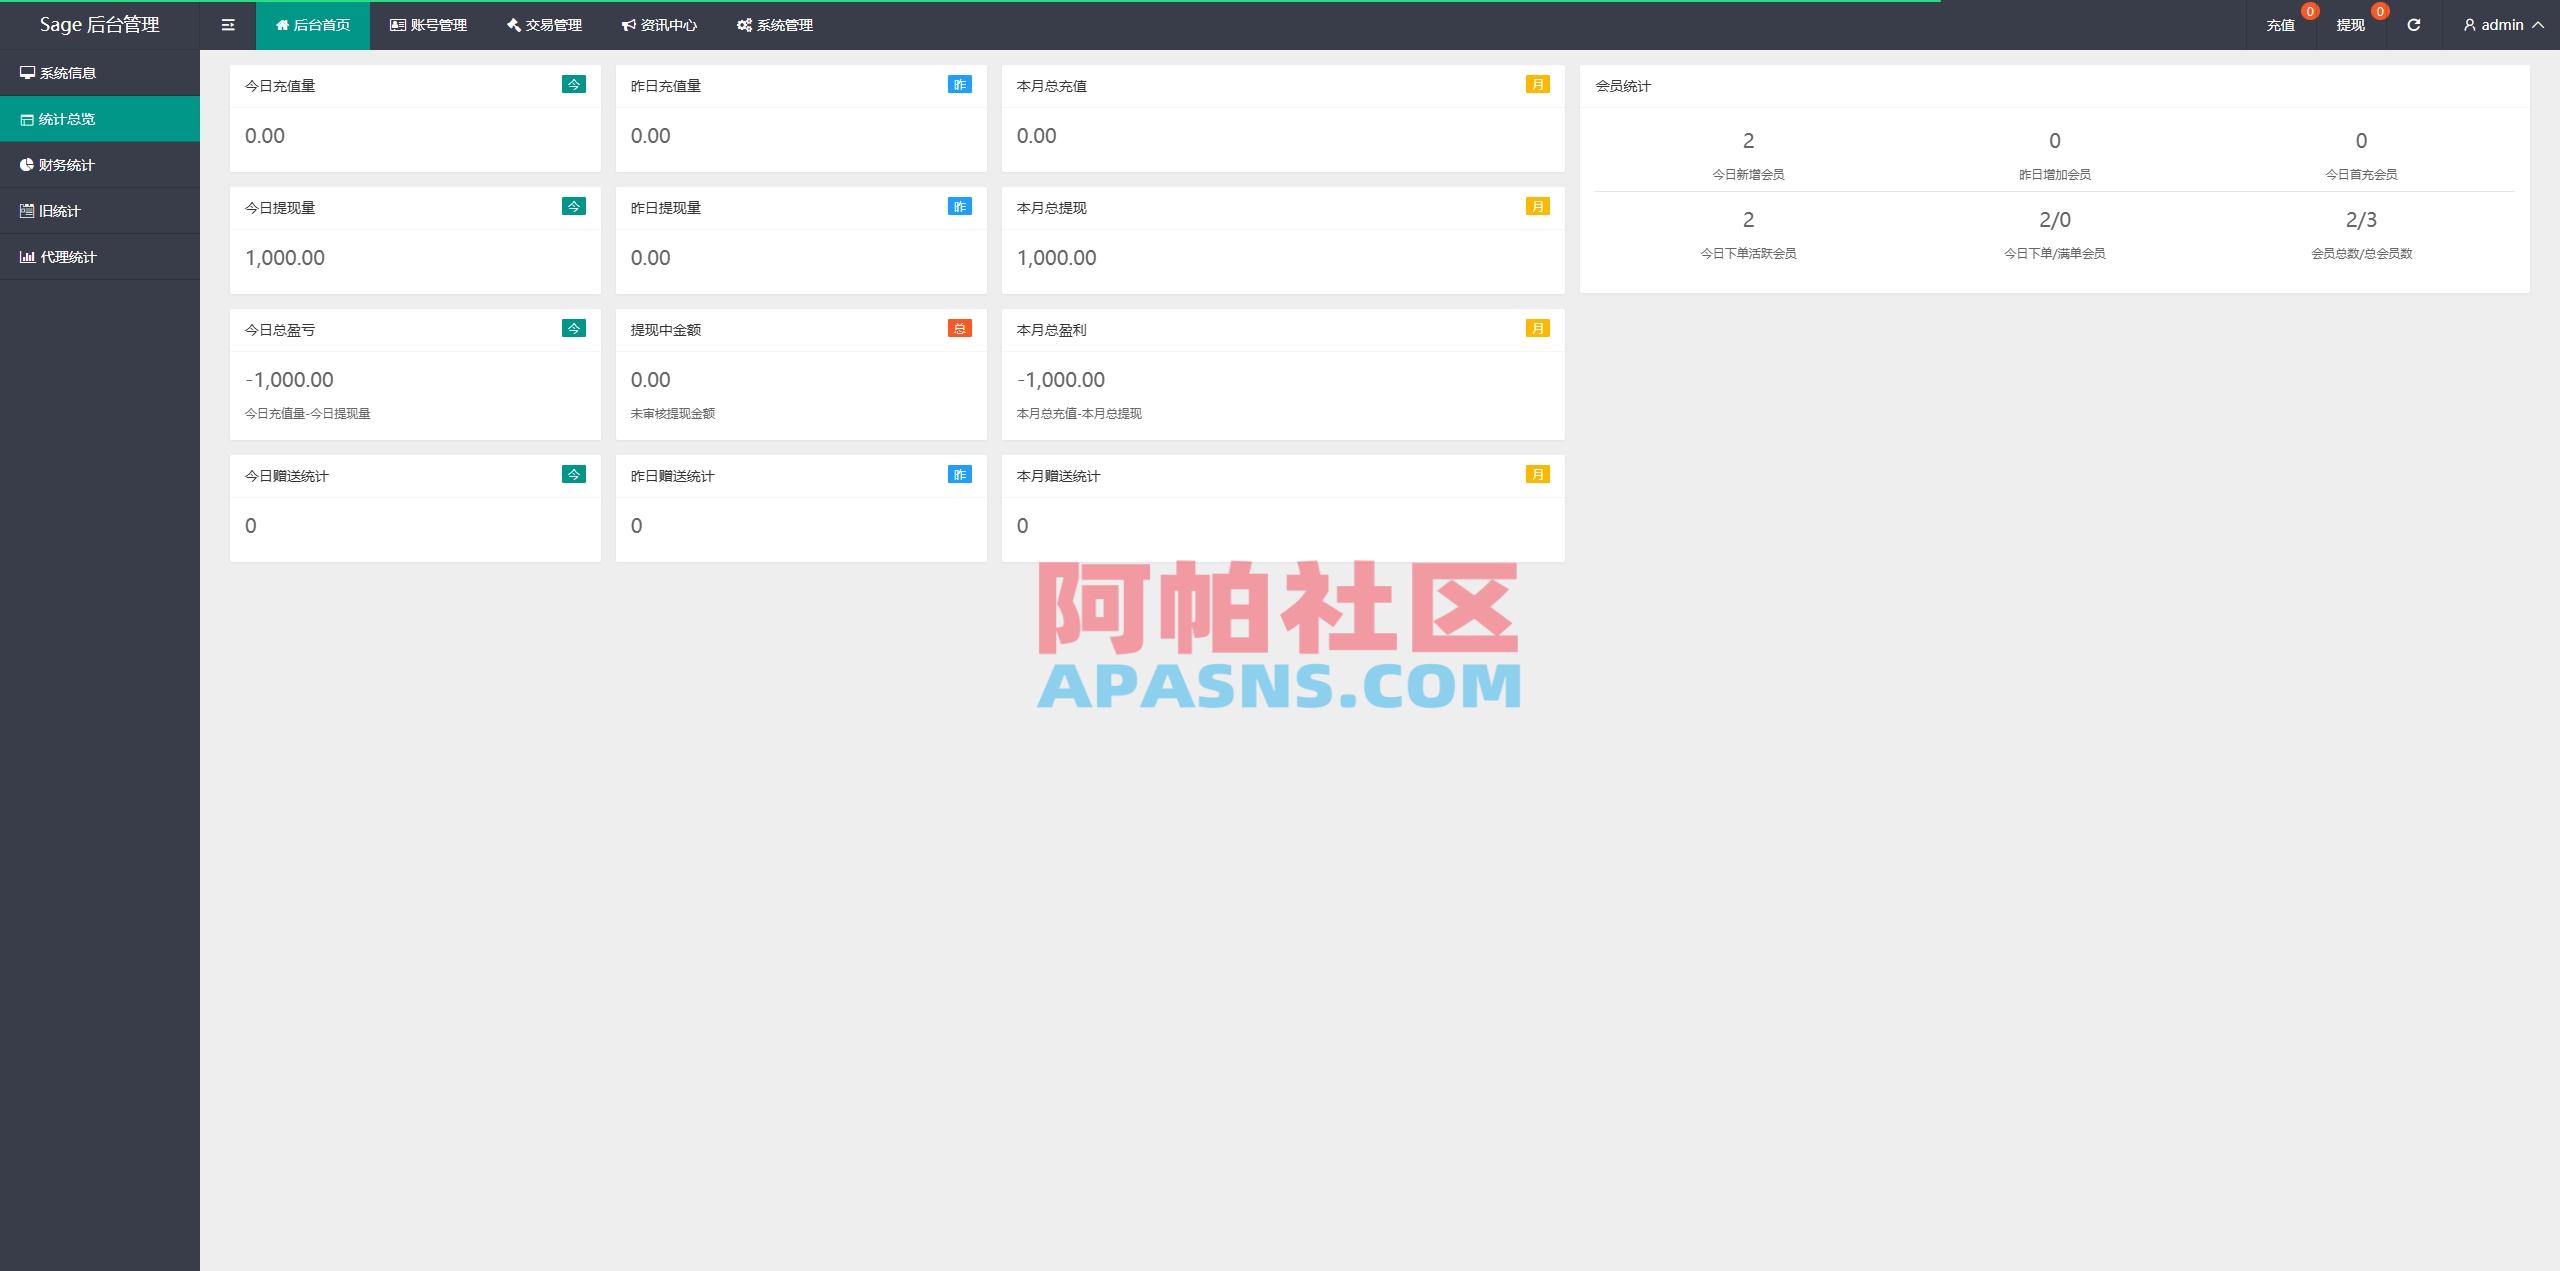Screen dimensions: 2560x1271
Task: Click the gavel icon beside 交易管理
Action: [x=513, y=25]
